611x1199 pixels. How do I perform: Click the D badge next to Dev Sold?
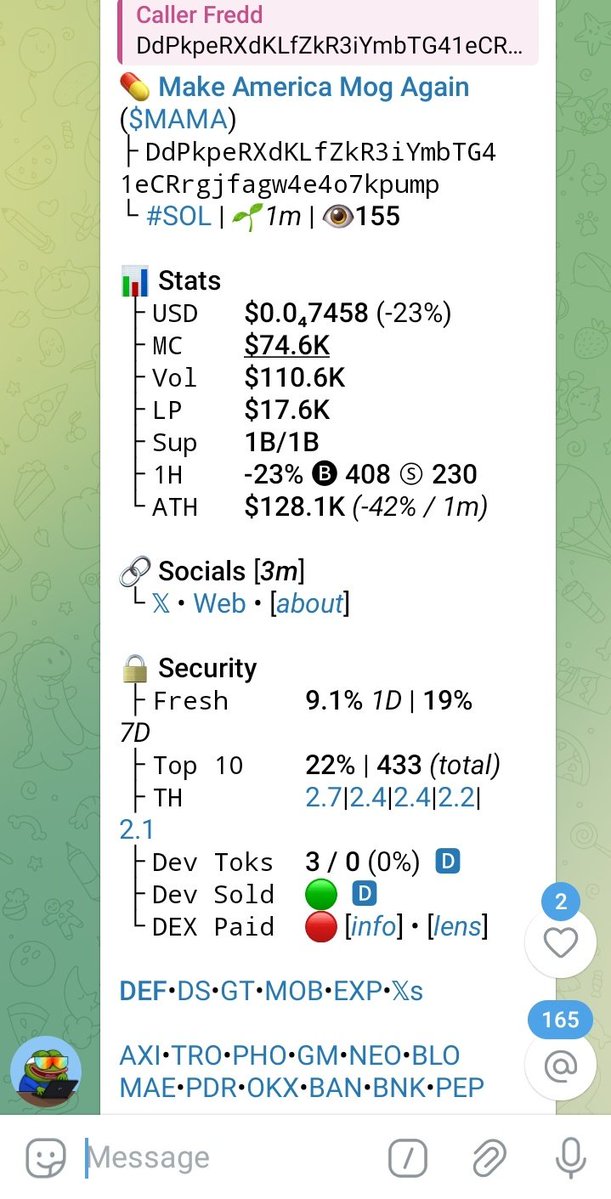(365, 894)
